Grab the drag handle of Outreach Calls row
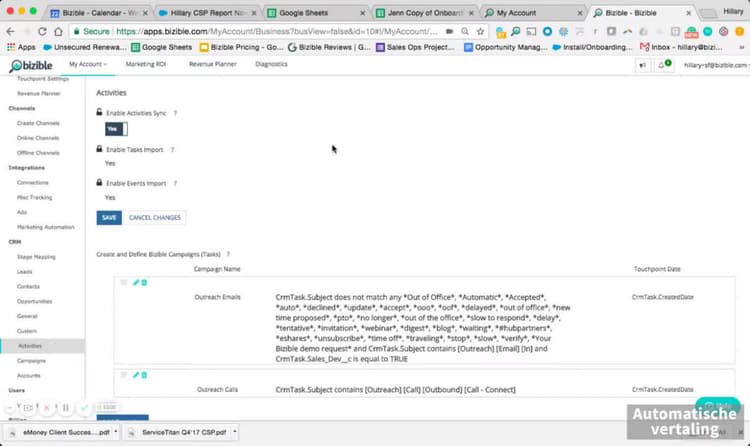 coord(124,375)
